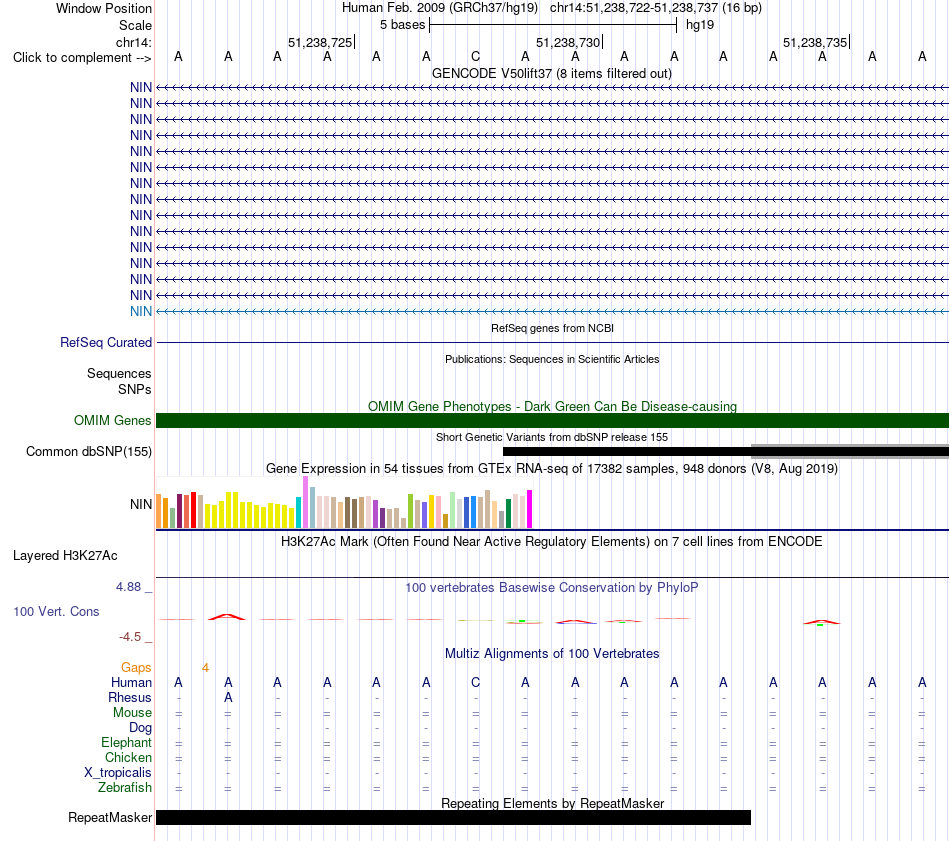Select the light-blue NIN transcript label
Viewport: 950px width, 841px height.
click(141, 311)
